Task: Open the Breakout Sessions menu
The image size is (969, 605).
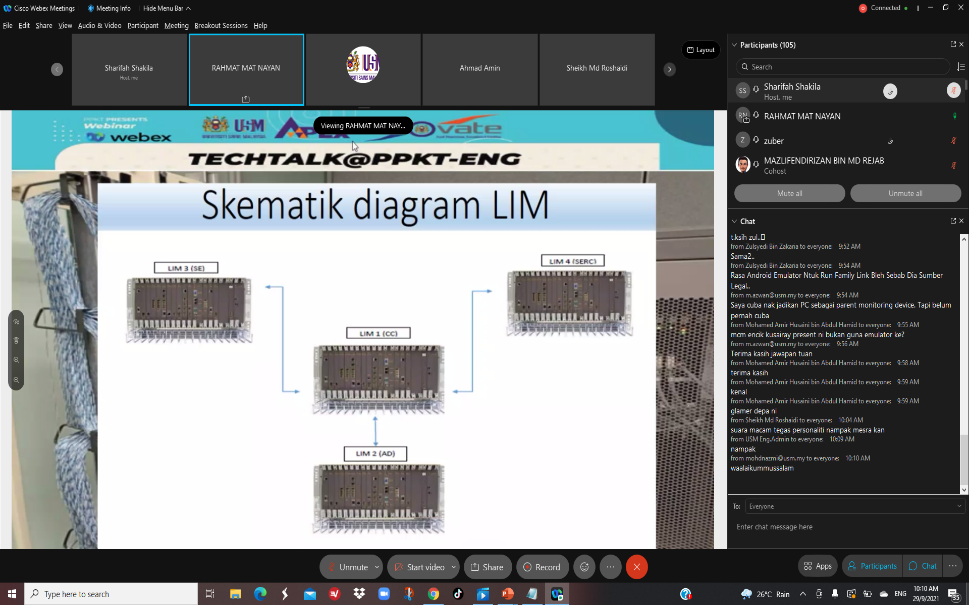Action: click(220, 25)
